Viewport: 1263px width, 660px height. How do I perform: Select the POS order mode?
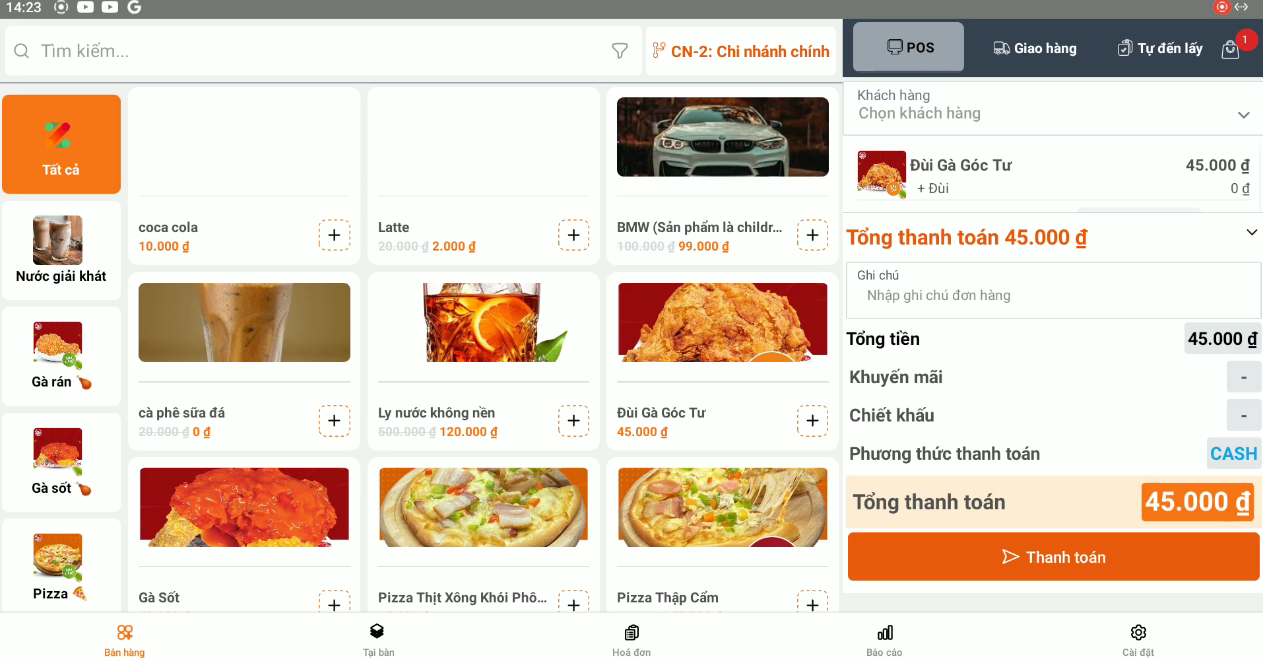tap(908, 48)
